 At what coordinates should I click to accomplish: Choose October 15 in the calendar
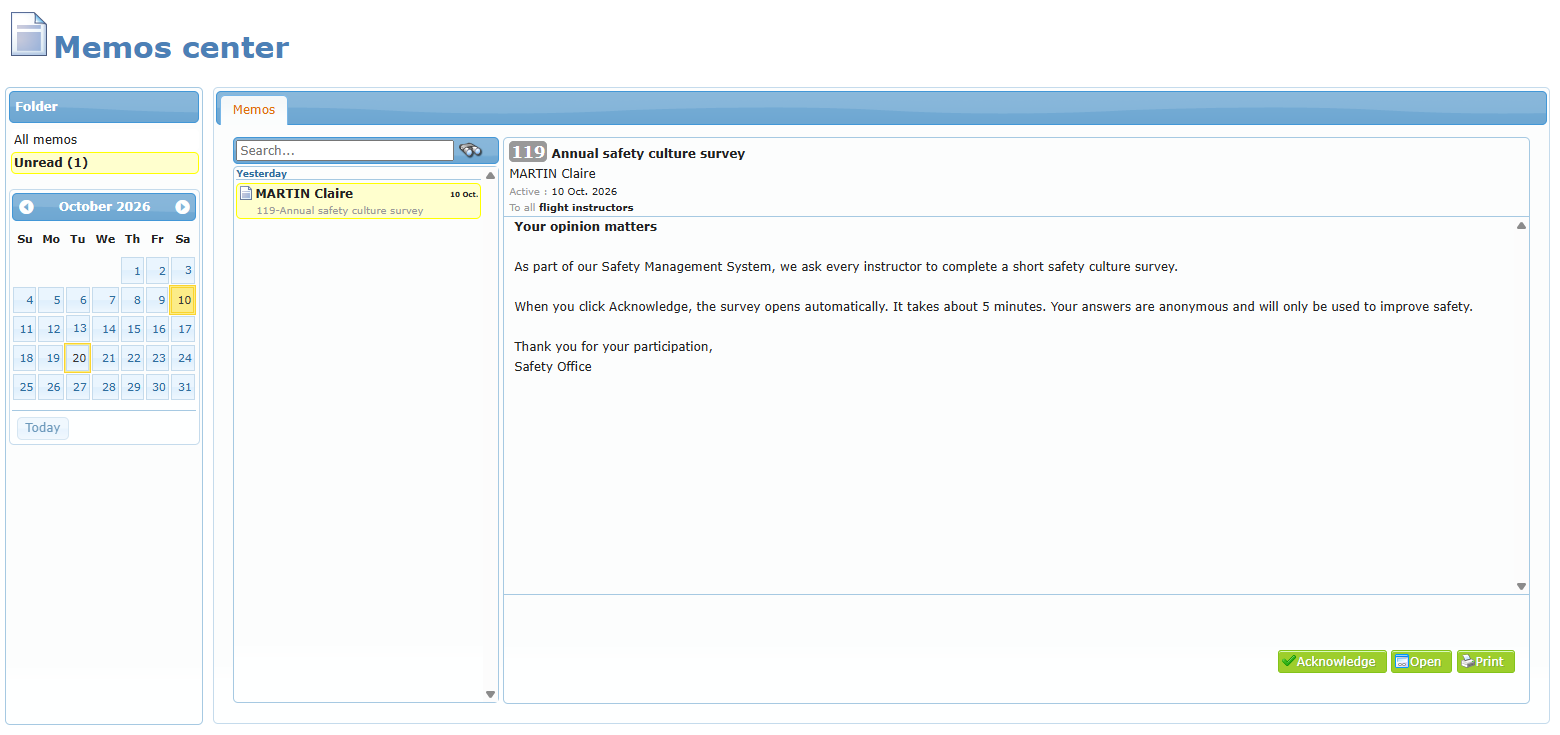point(134,329)
